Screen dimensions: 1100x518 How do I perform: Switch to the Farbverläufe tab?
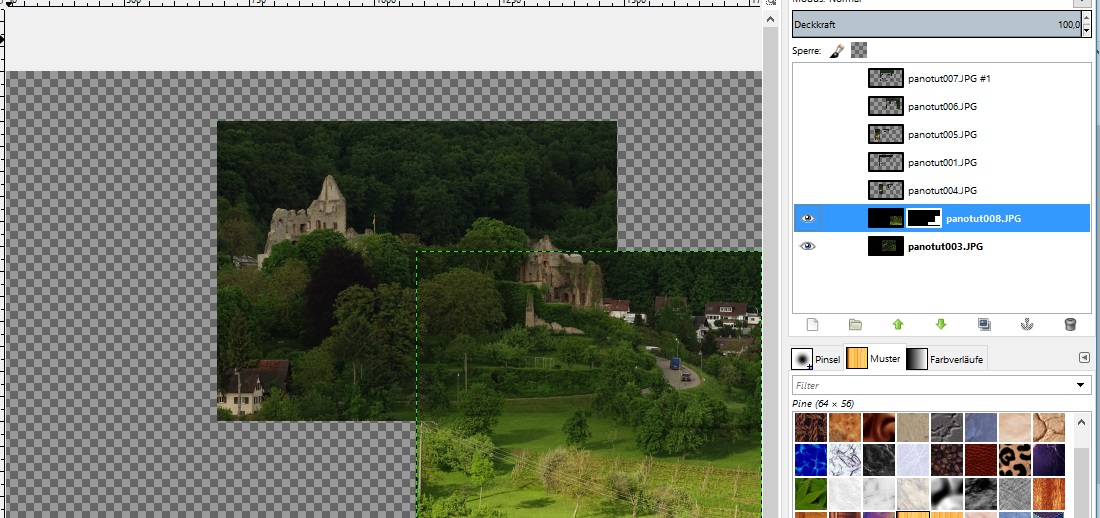[x=946, y=358]
